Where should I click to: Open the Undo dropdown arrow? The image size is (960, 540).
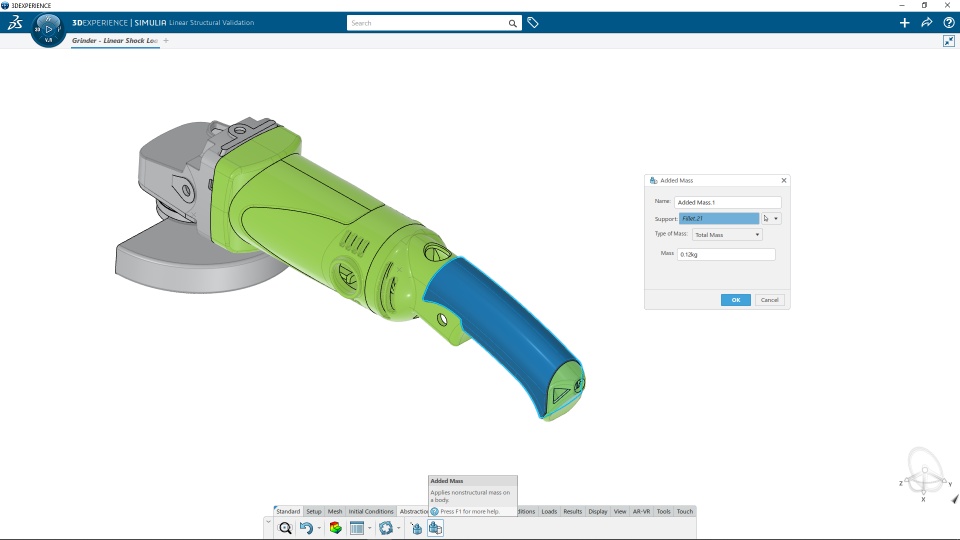tap(319, 528)
